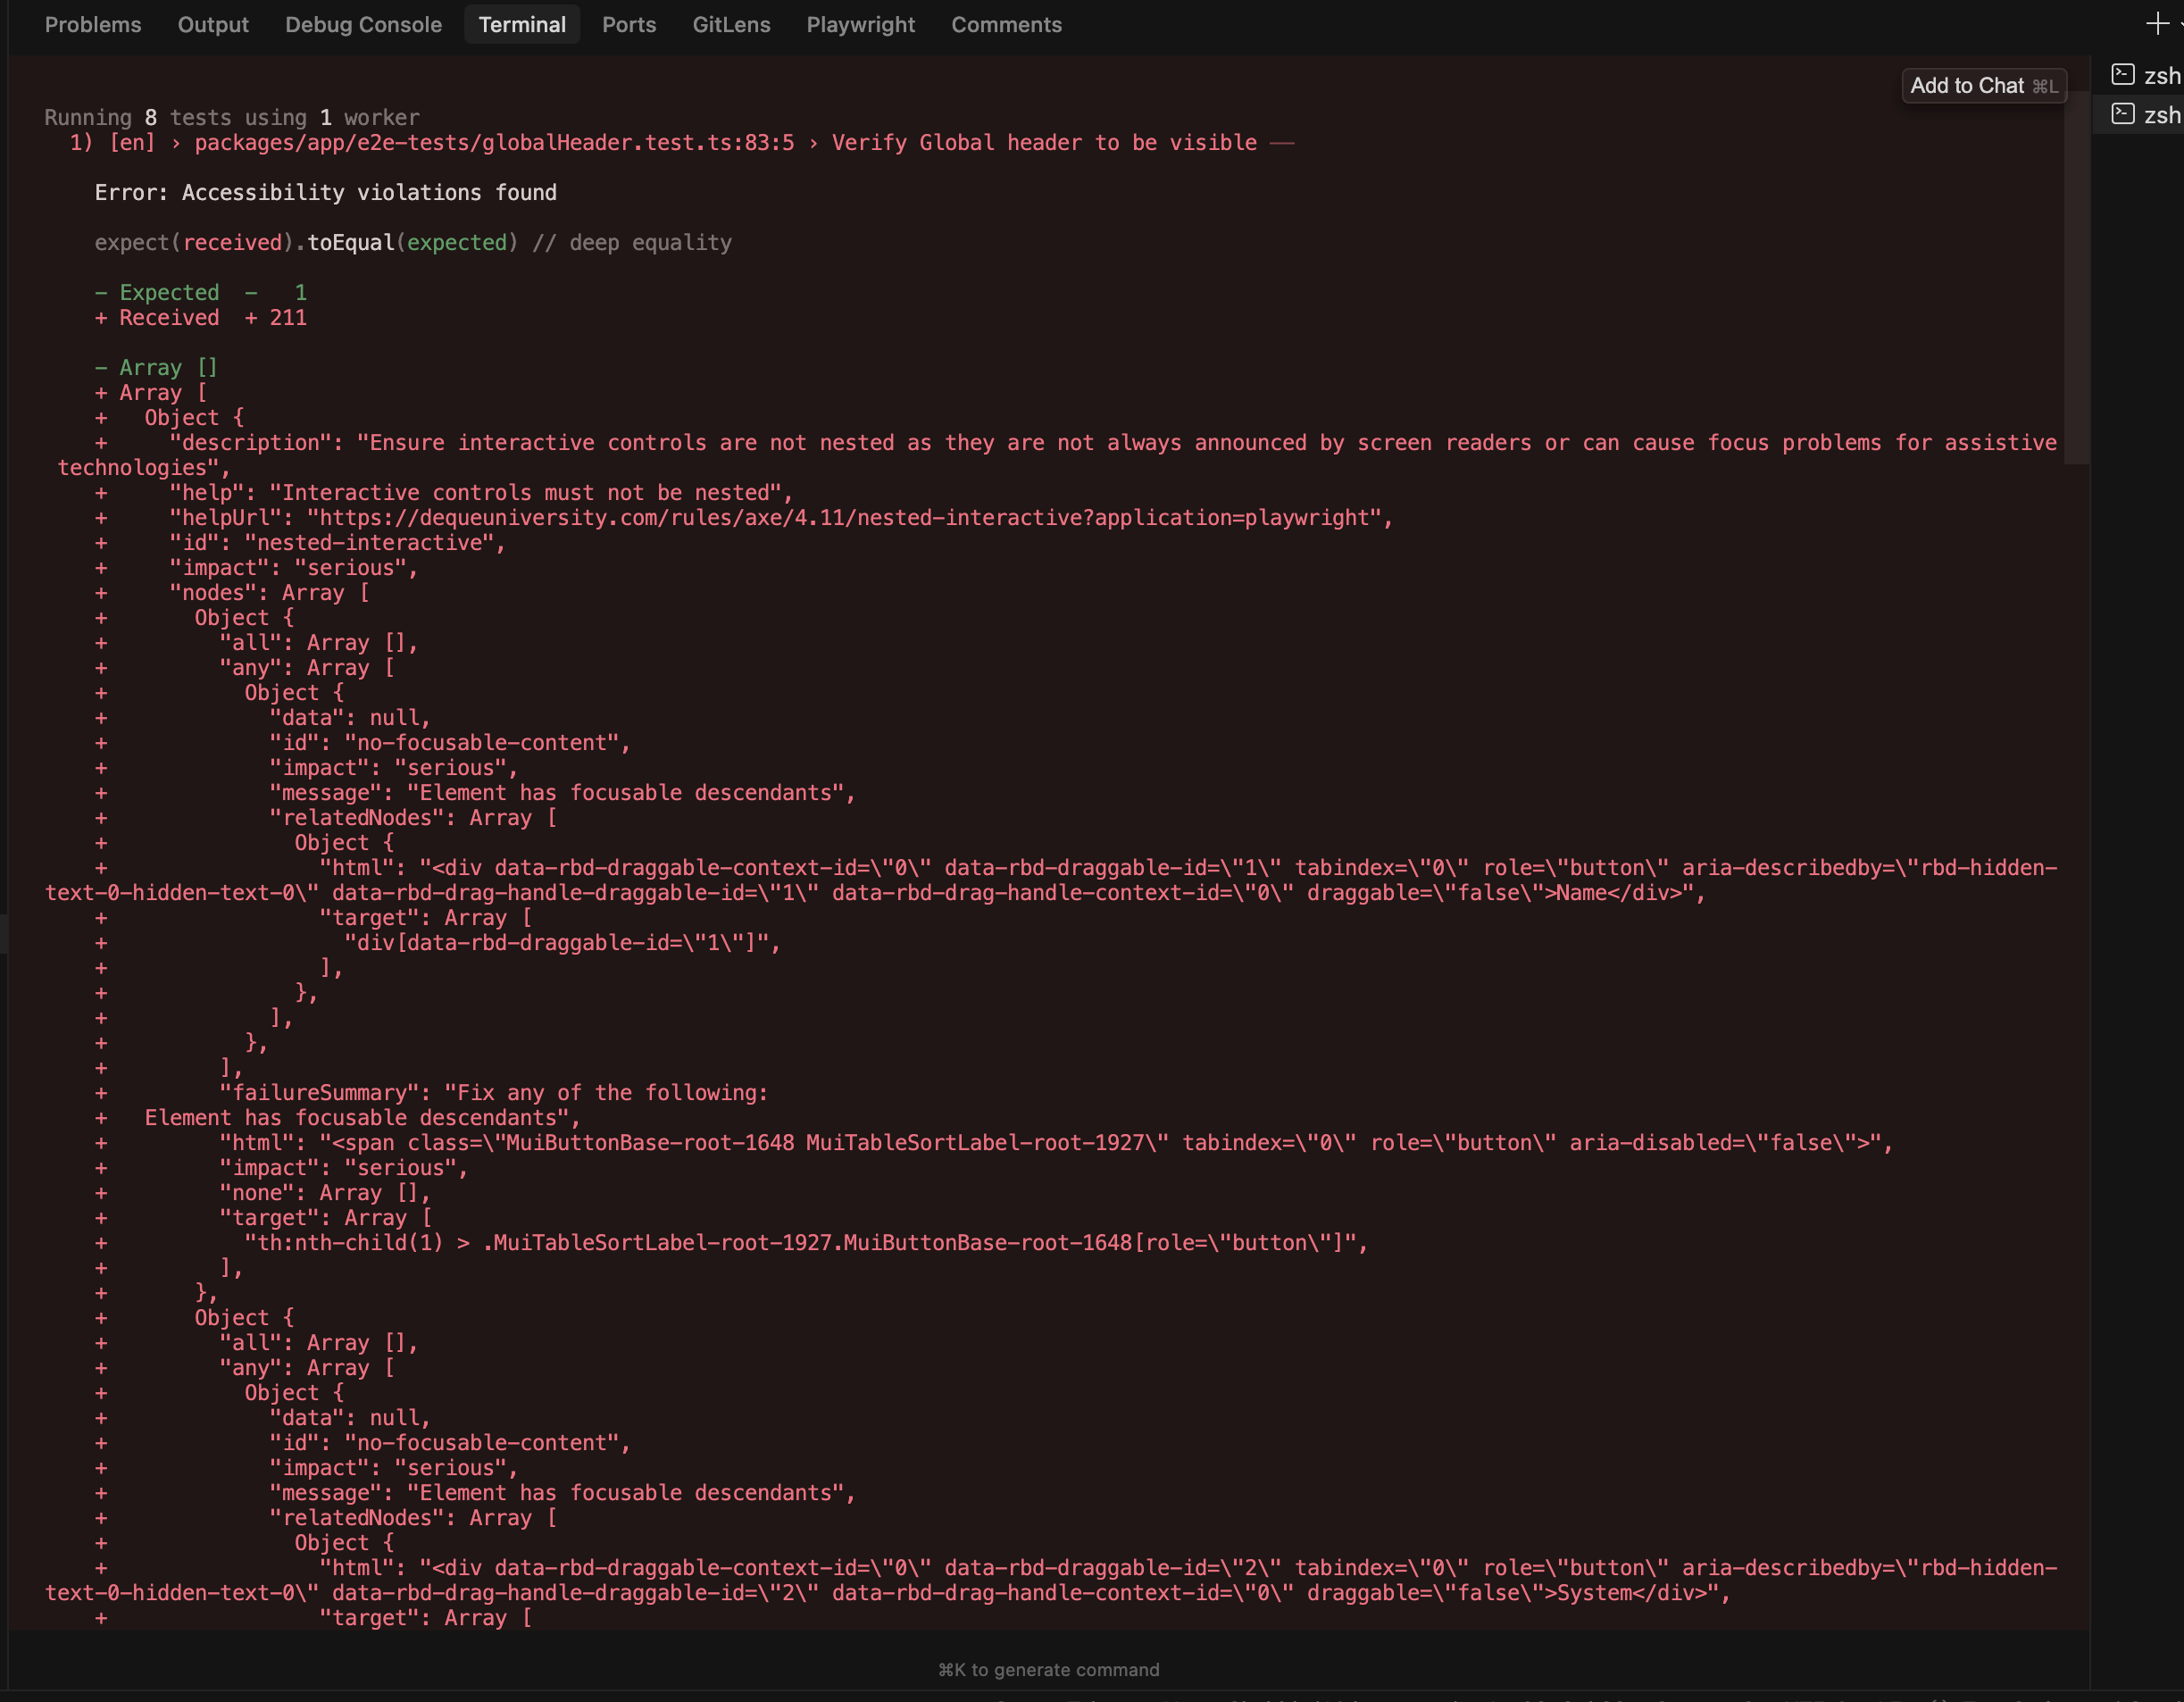Click the 'Running 8 tests' output line
Viewport: 2184px width, 1702px height.
pyautogui.click(x=232, y=118)
